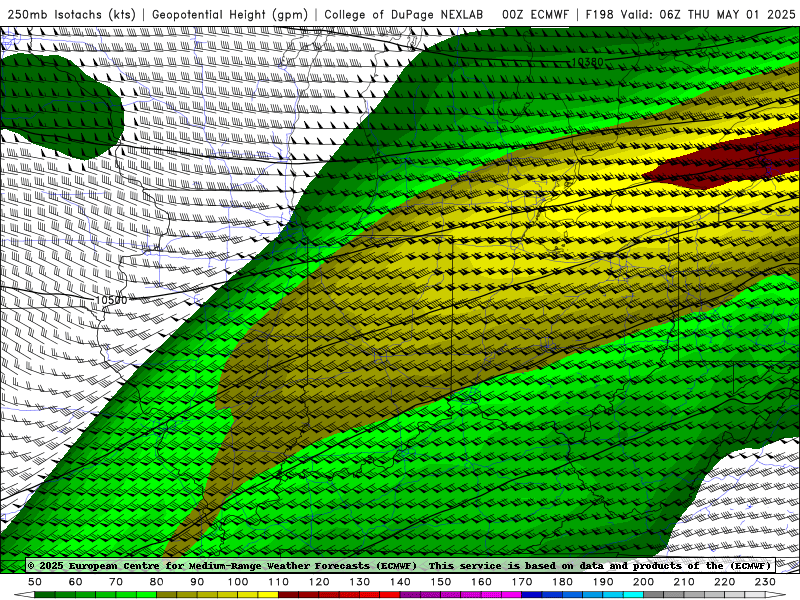Select the 80 legend label
The image size is (800, 600).
point(157,582)
